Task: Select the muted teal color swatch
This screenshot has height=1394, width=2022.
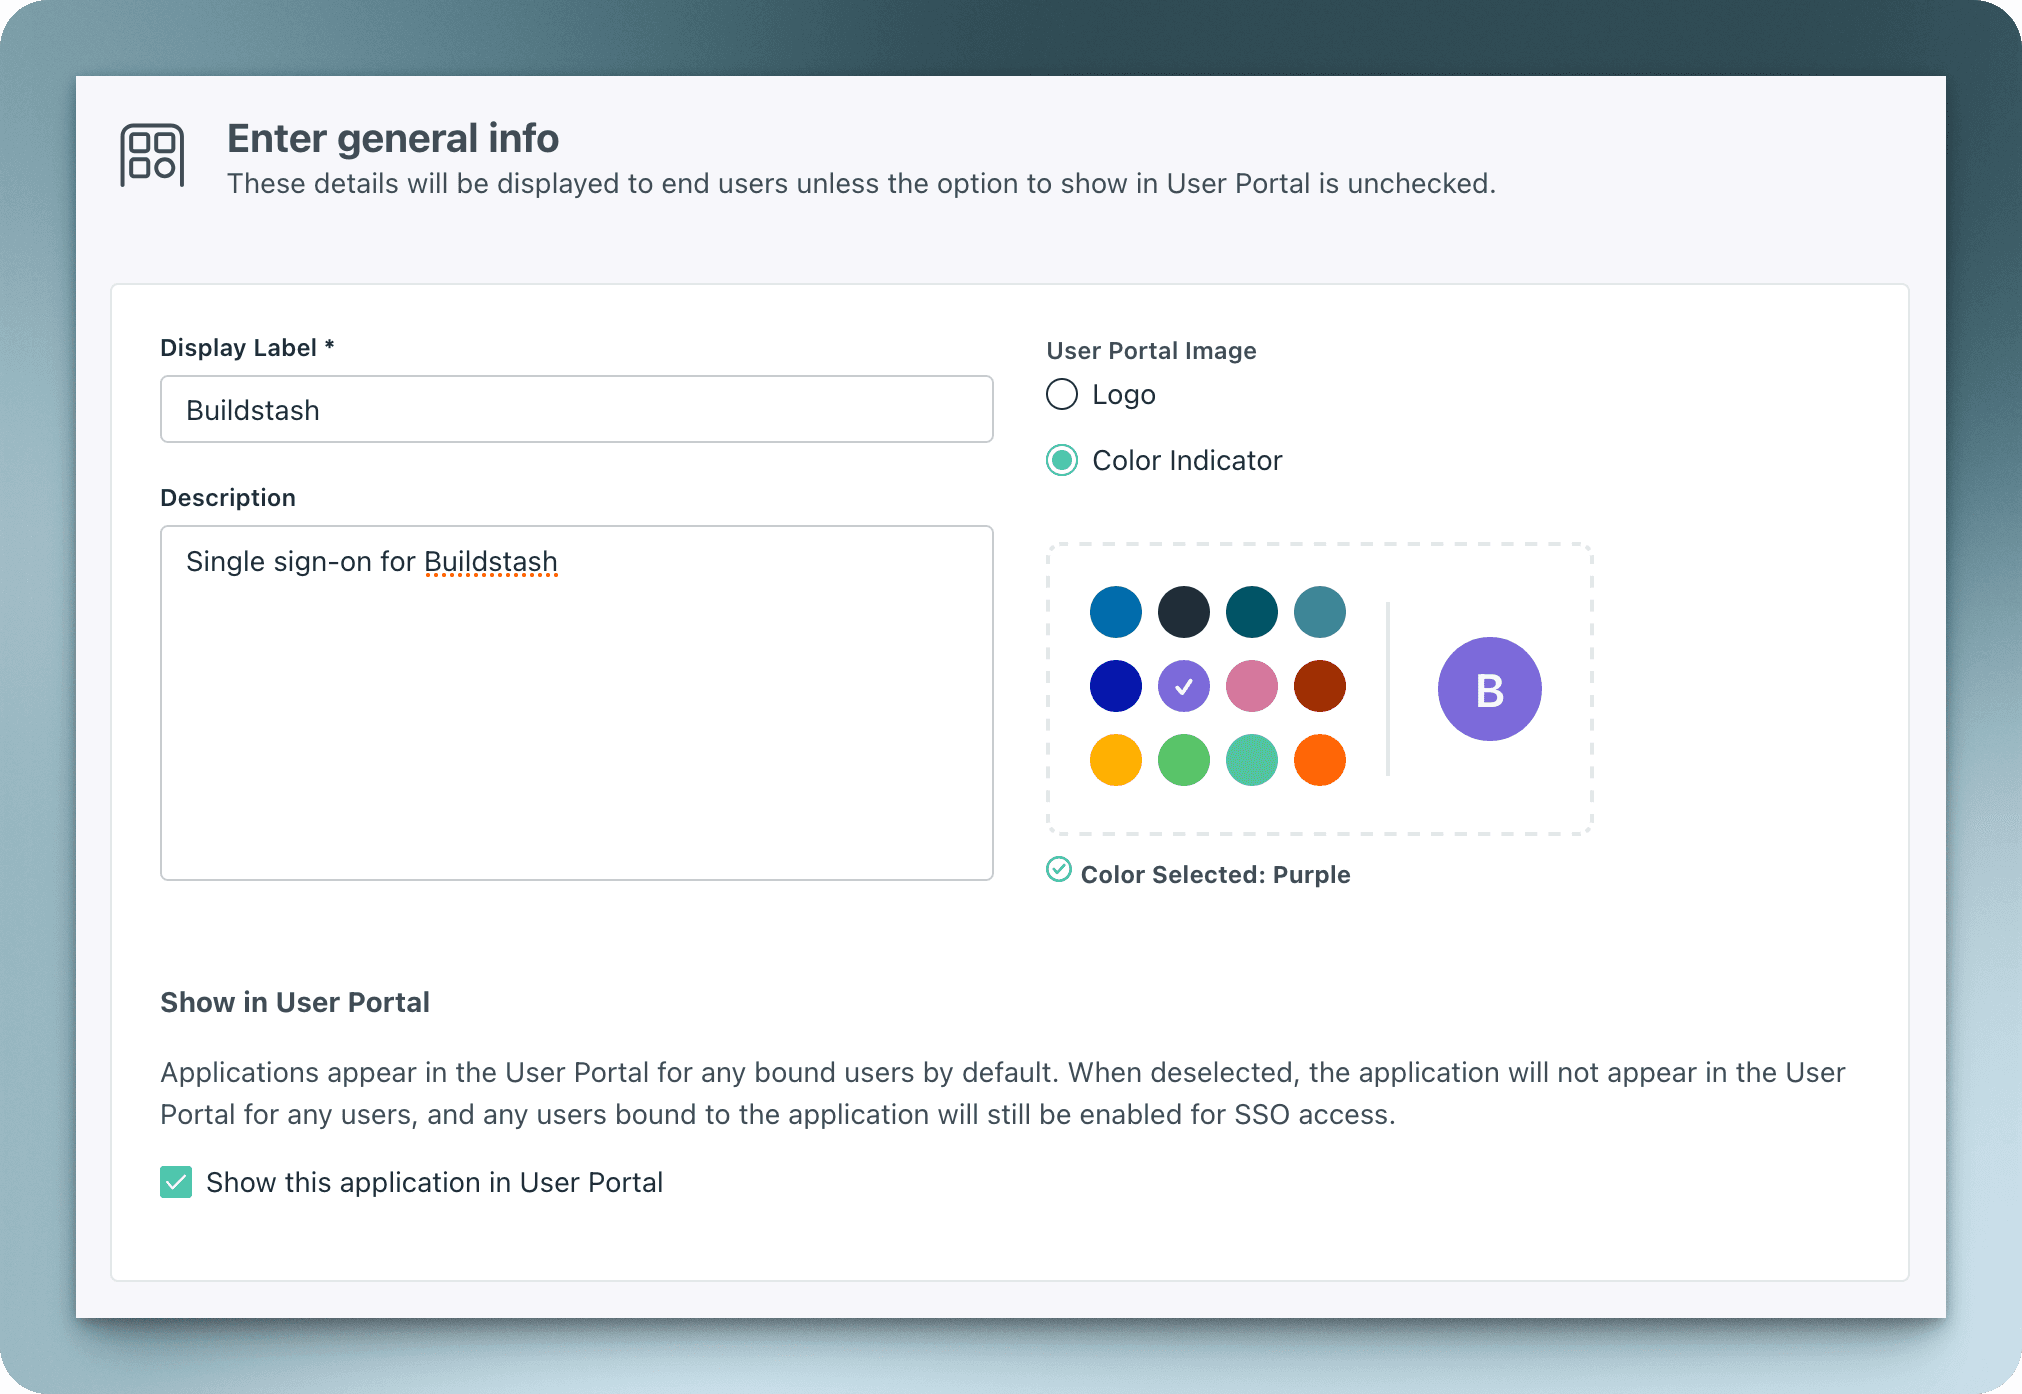Action: (x=1319, y=612)
